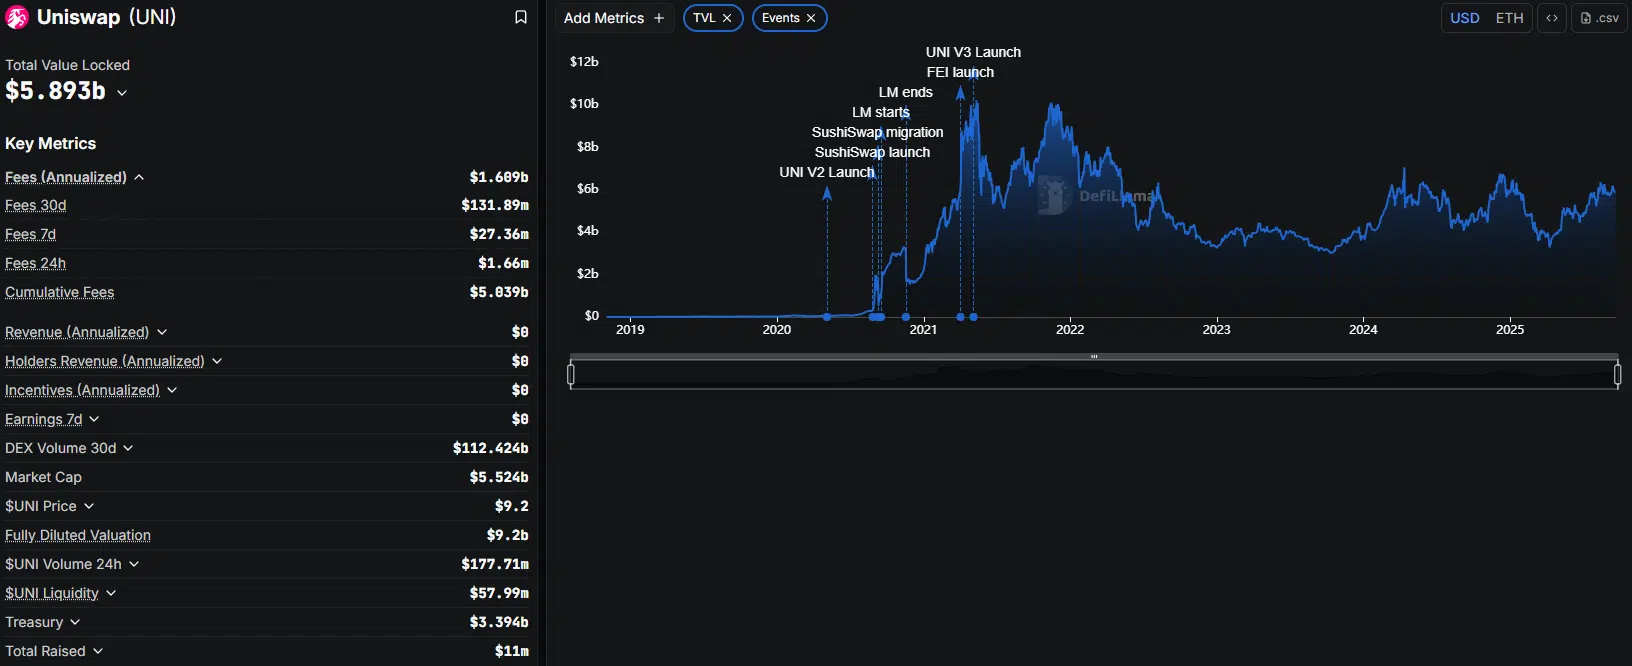Click plus icon in Add Metrics

tap(658, 18)
